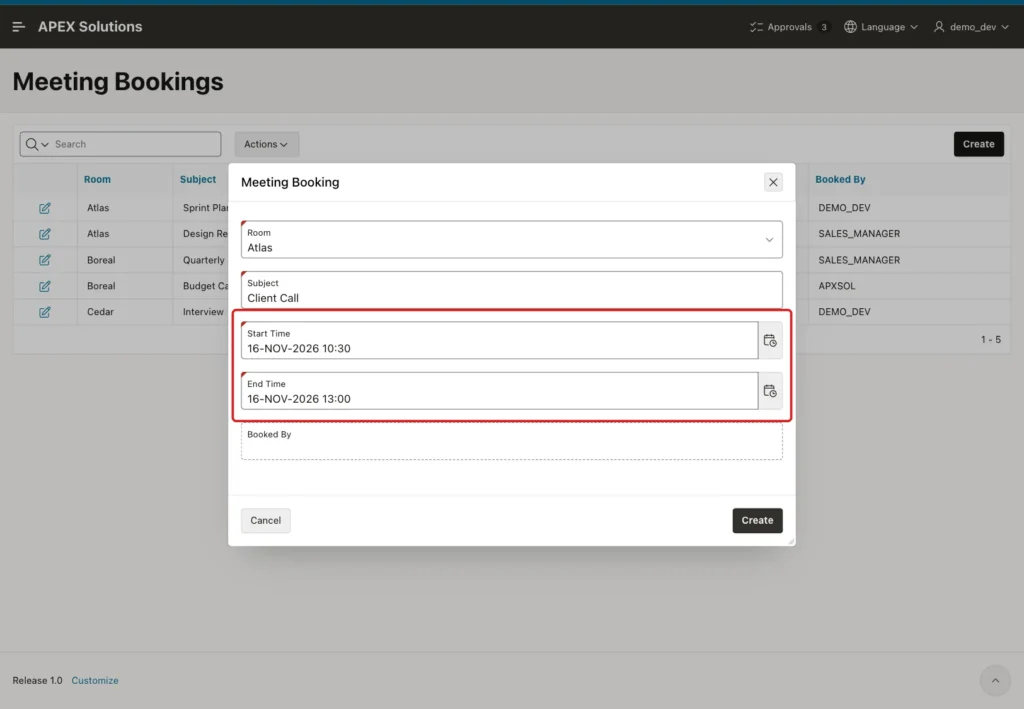Open the Room select list
Screen dimensions: 1024x709
point(511,240)
